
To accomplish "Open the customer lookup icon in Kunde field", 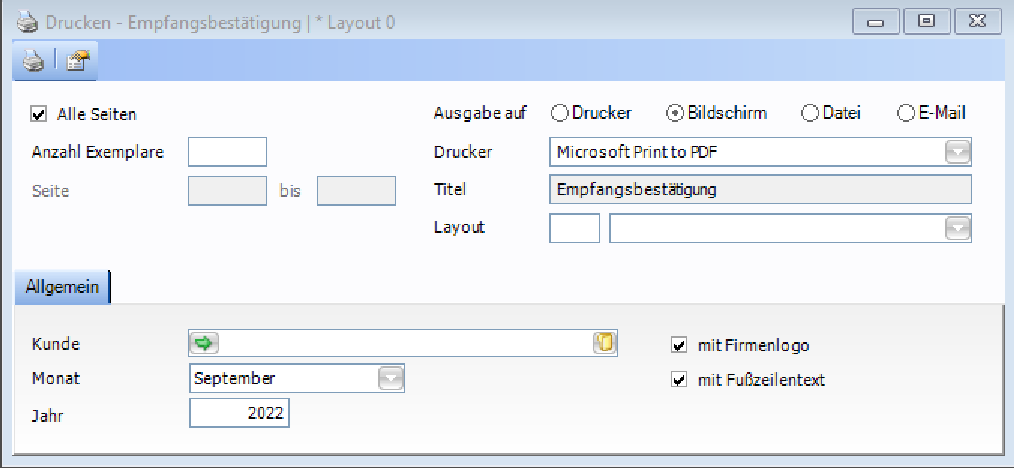I will click(604, 343).
